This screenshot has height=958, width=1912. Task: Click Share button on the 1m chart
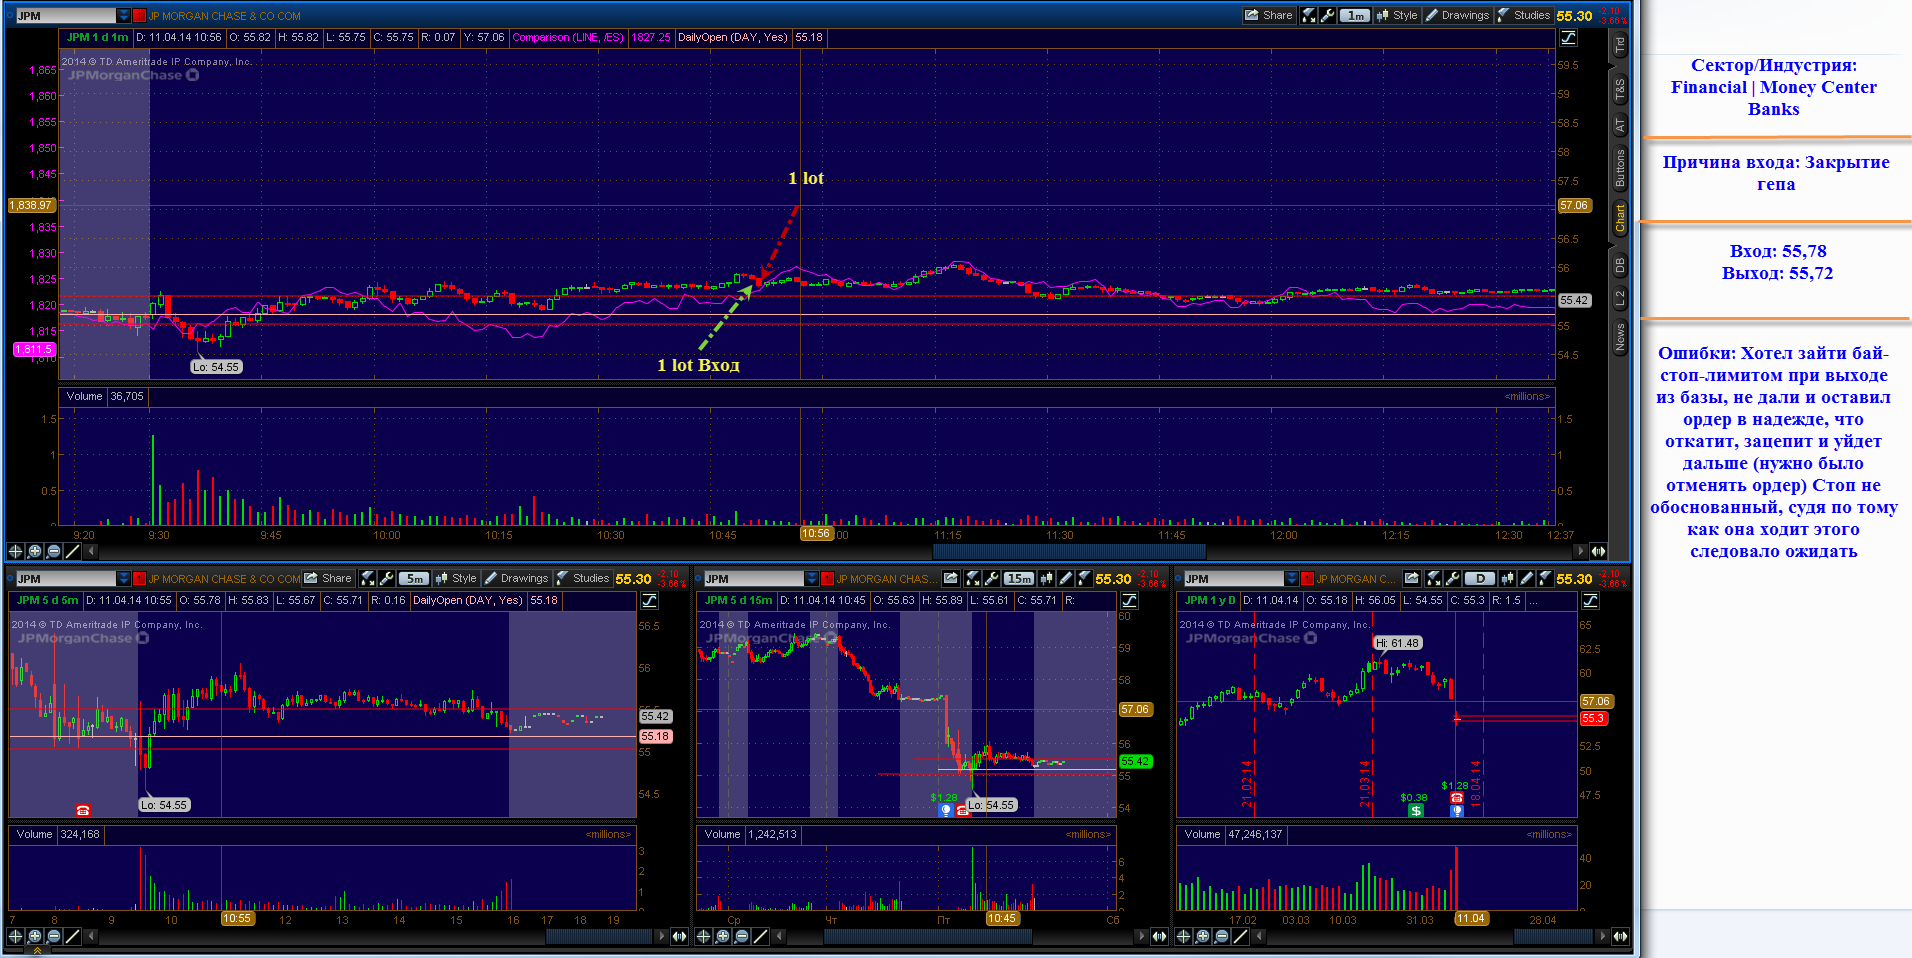(1268, 15)
